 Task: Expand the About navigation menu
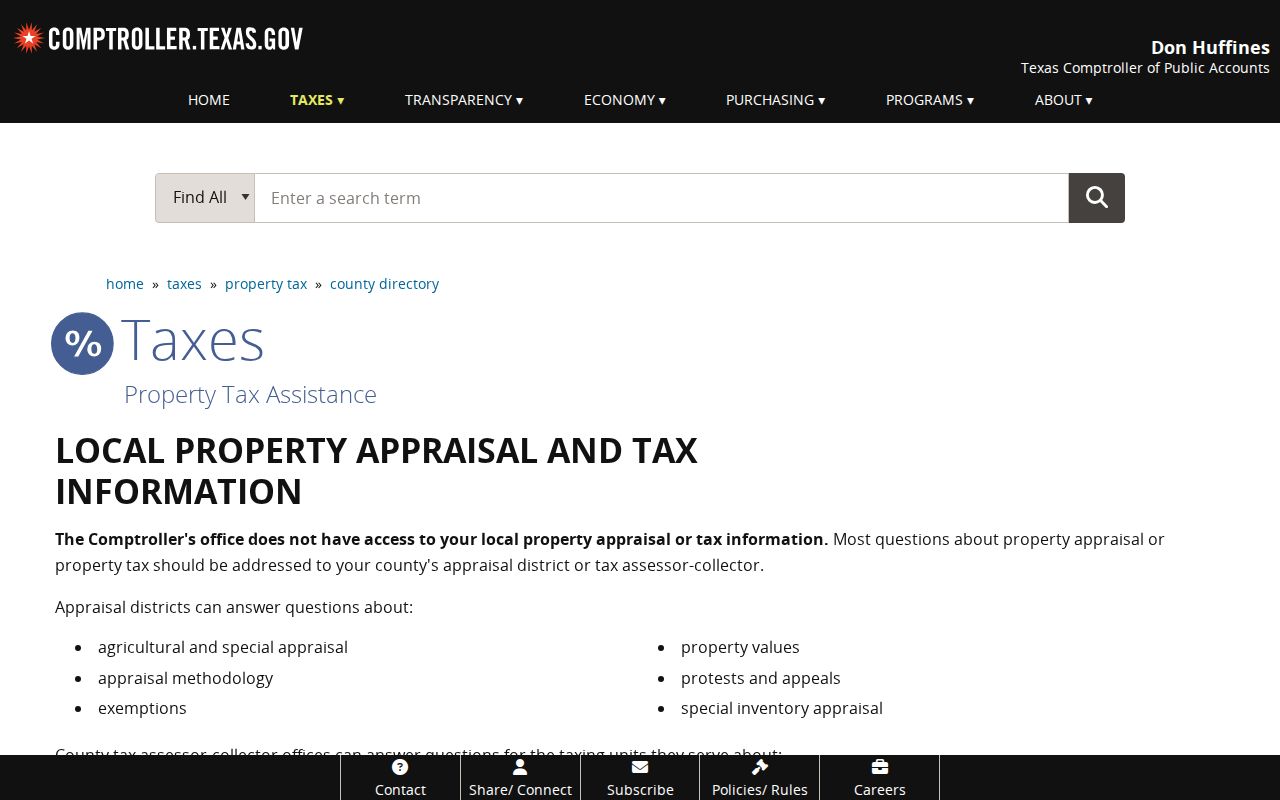point(1064,100)
